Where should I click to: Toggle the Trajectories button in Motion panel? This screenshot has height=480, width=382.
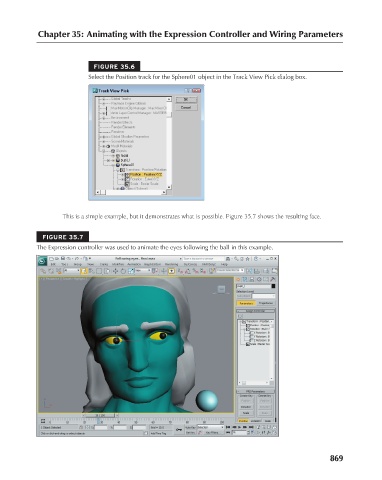266,303
